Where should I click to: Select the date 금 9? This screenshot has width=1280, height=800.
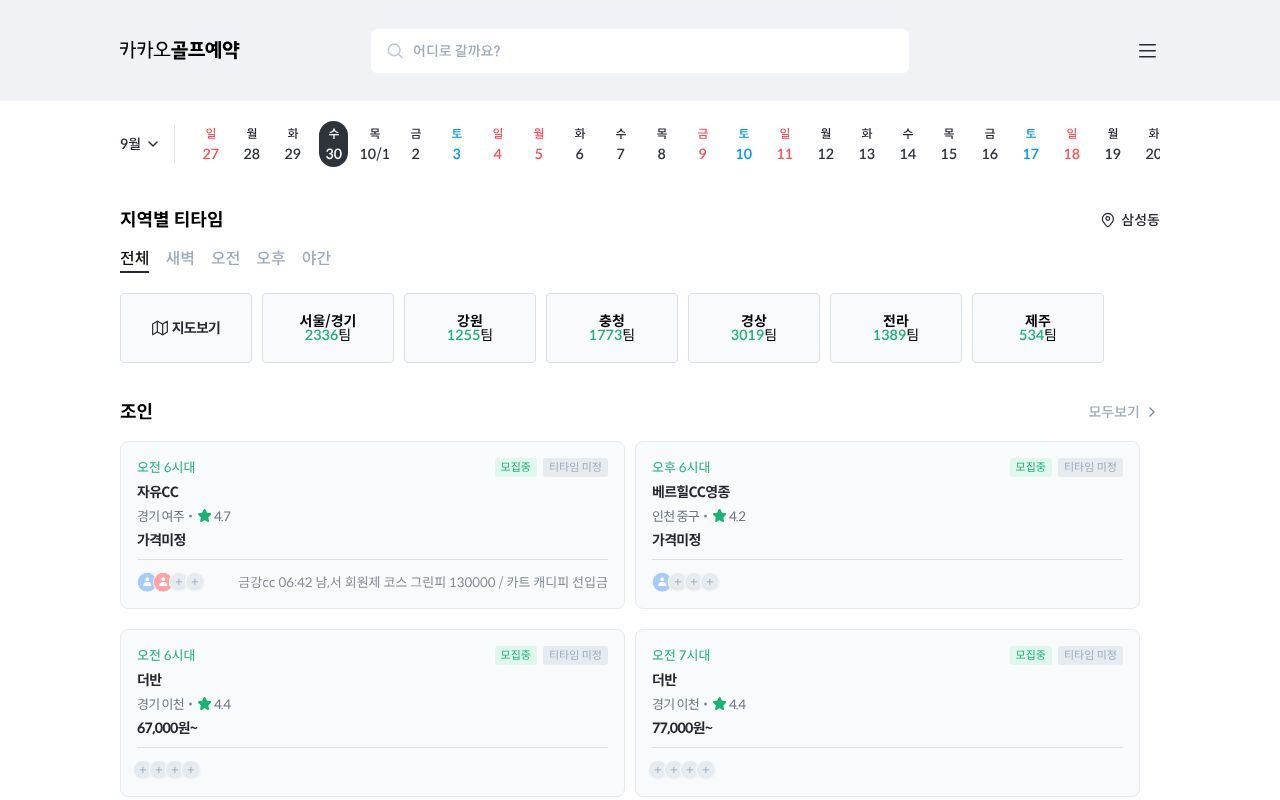coord(703,144)
